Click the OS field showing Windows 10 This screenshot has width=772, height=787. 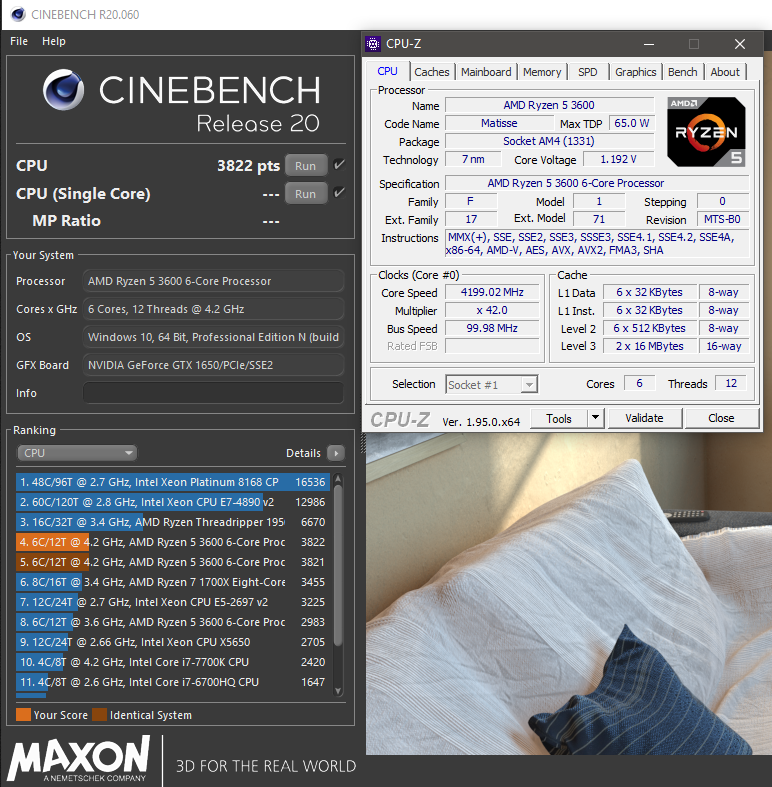click(213, 337)
